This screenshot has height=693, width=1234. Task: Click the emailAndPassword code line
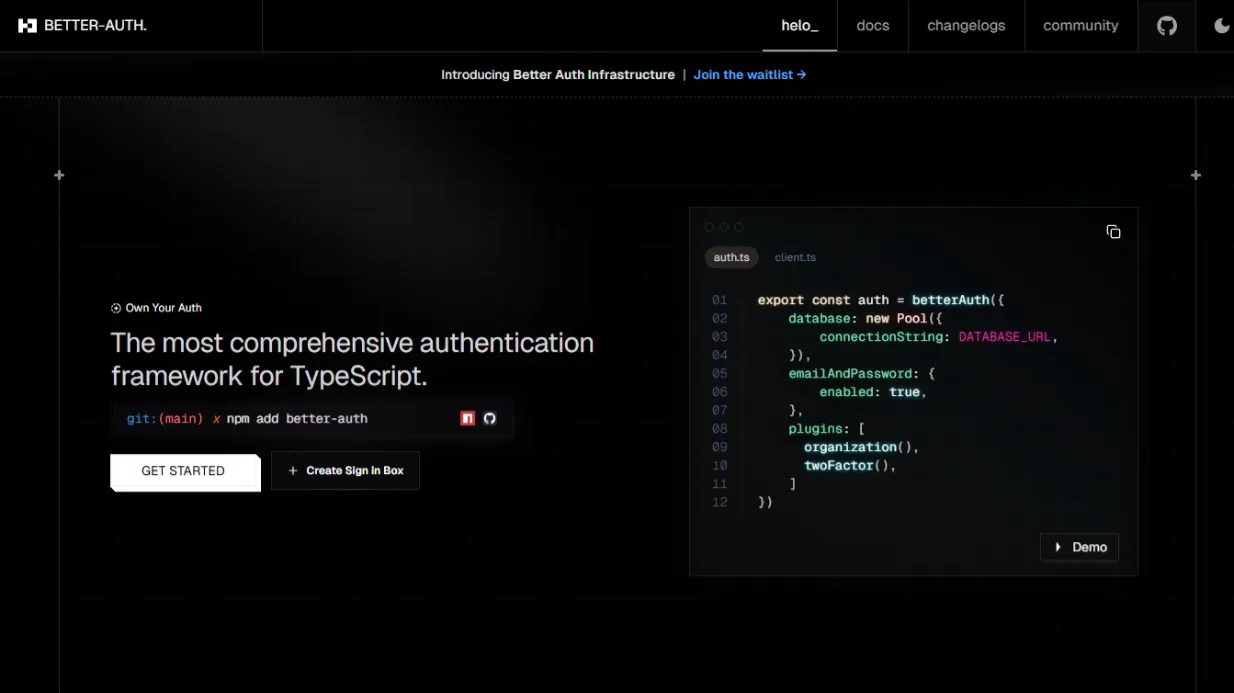pos(861,374)
